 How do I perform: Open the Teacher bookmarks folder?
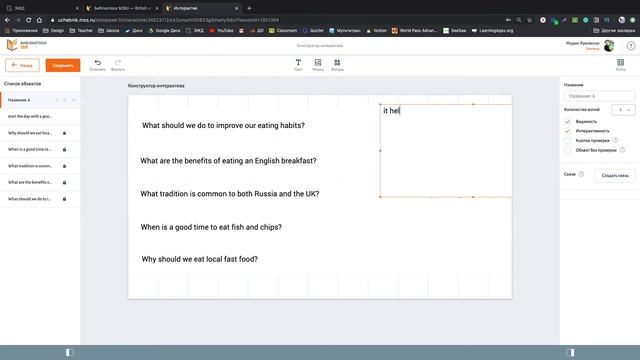(x=81, y=31)
